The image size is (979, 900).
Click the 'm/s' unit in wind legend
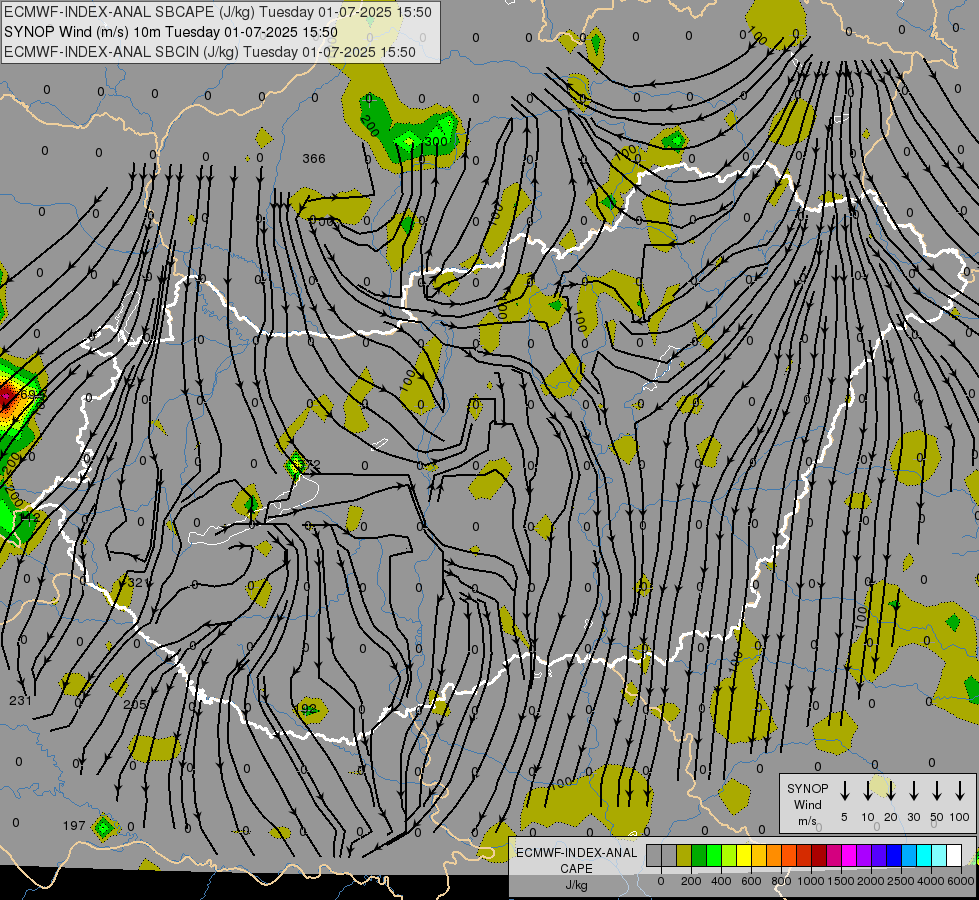(x=807, y=821)
